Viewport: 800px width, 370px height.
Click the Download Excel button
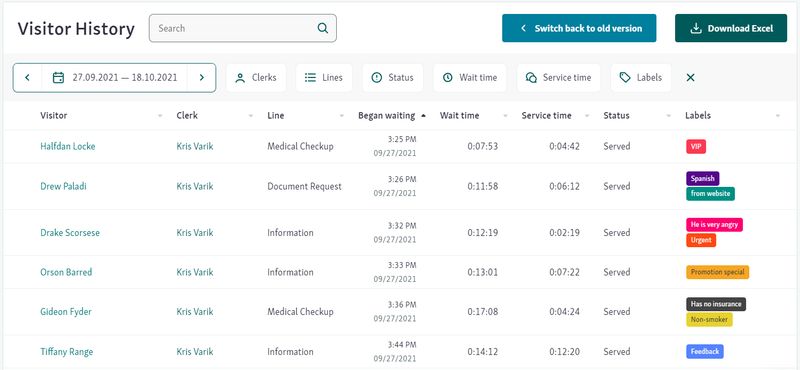(x=731, y=28)
